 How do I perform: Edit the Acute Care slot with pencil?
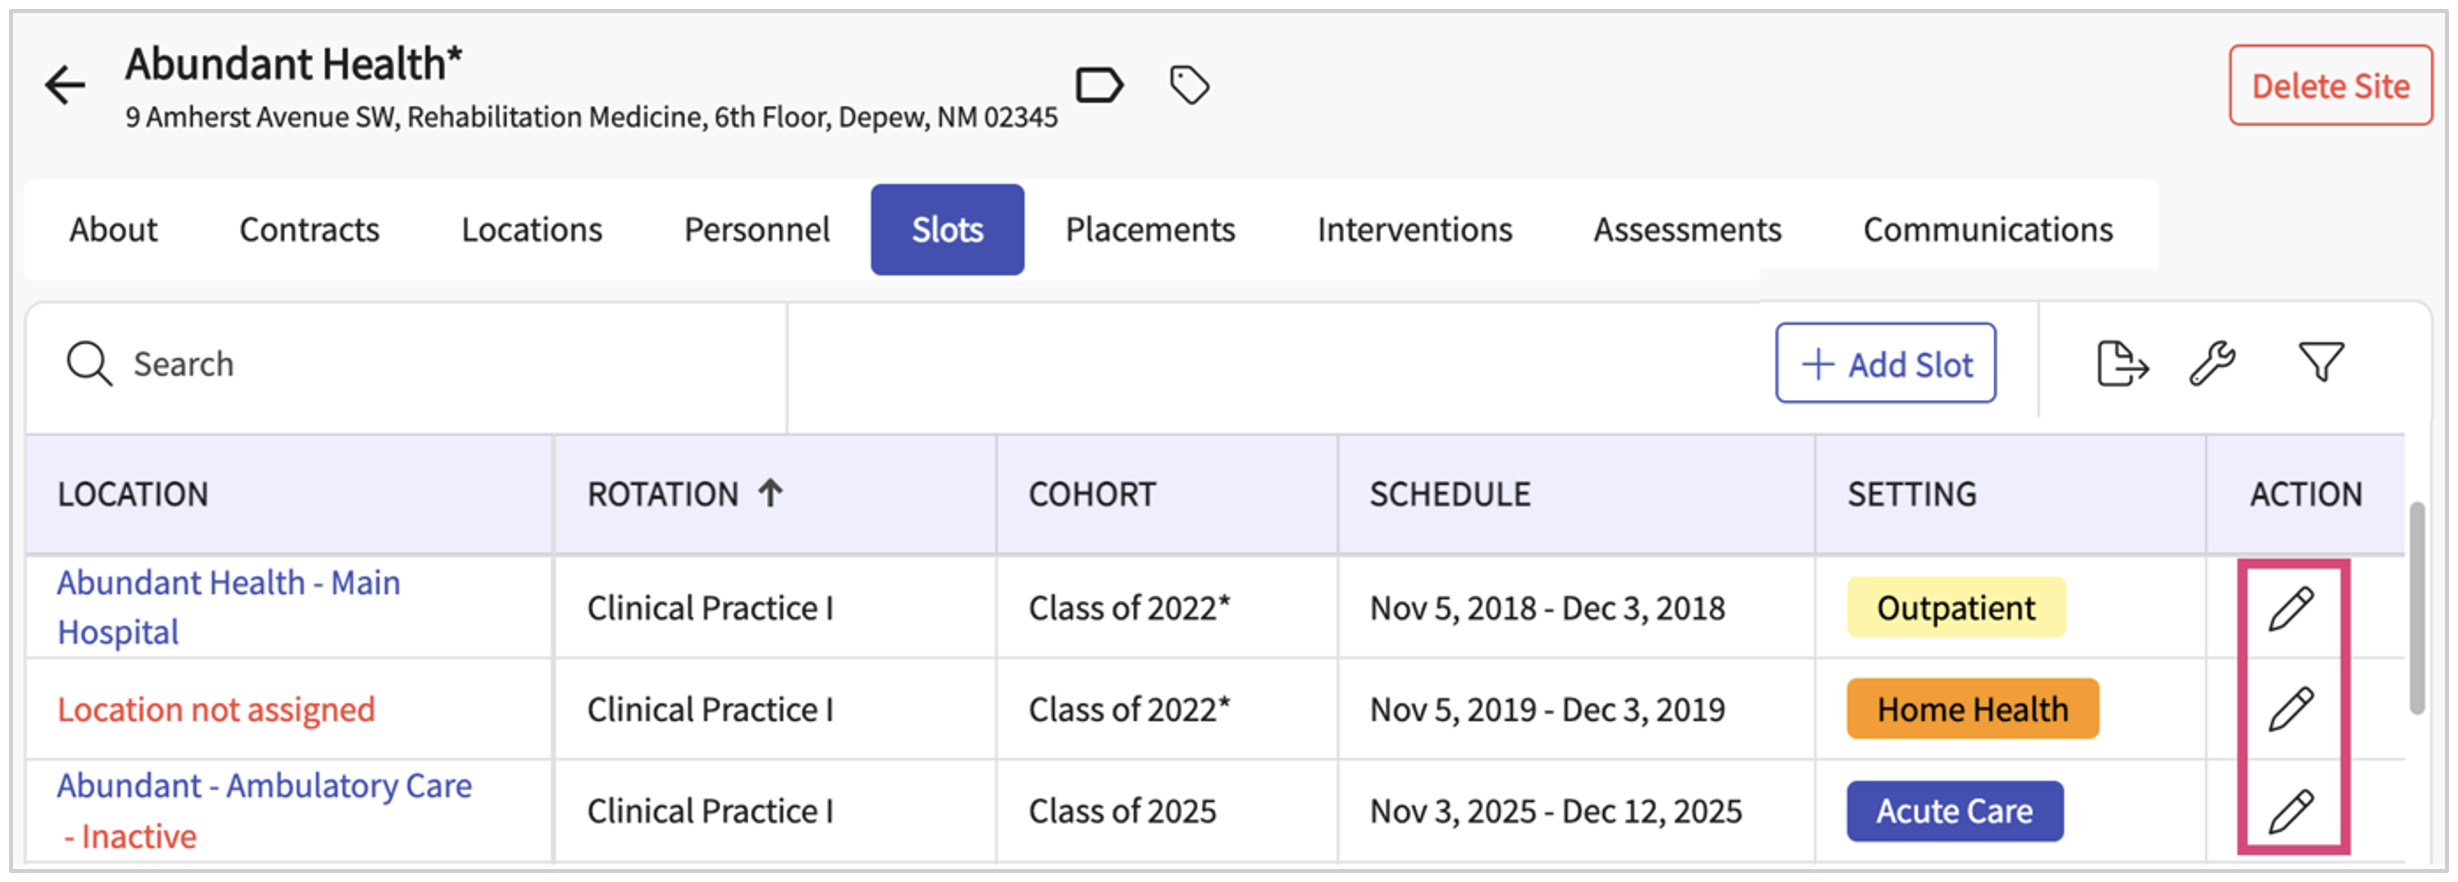(2291, 811)
